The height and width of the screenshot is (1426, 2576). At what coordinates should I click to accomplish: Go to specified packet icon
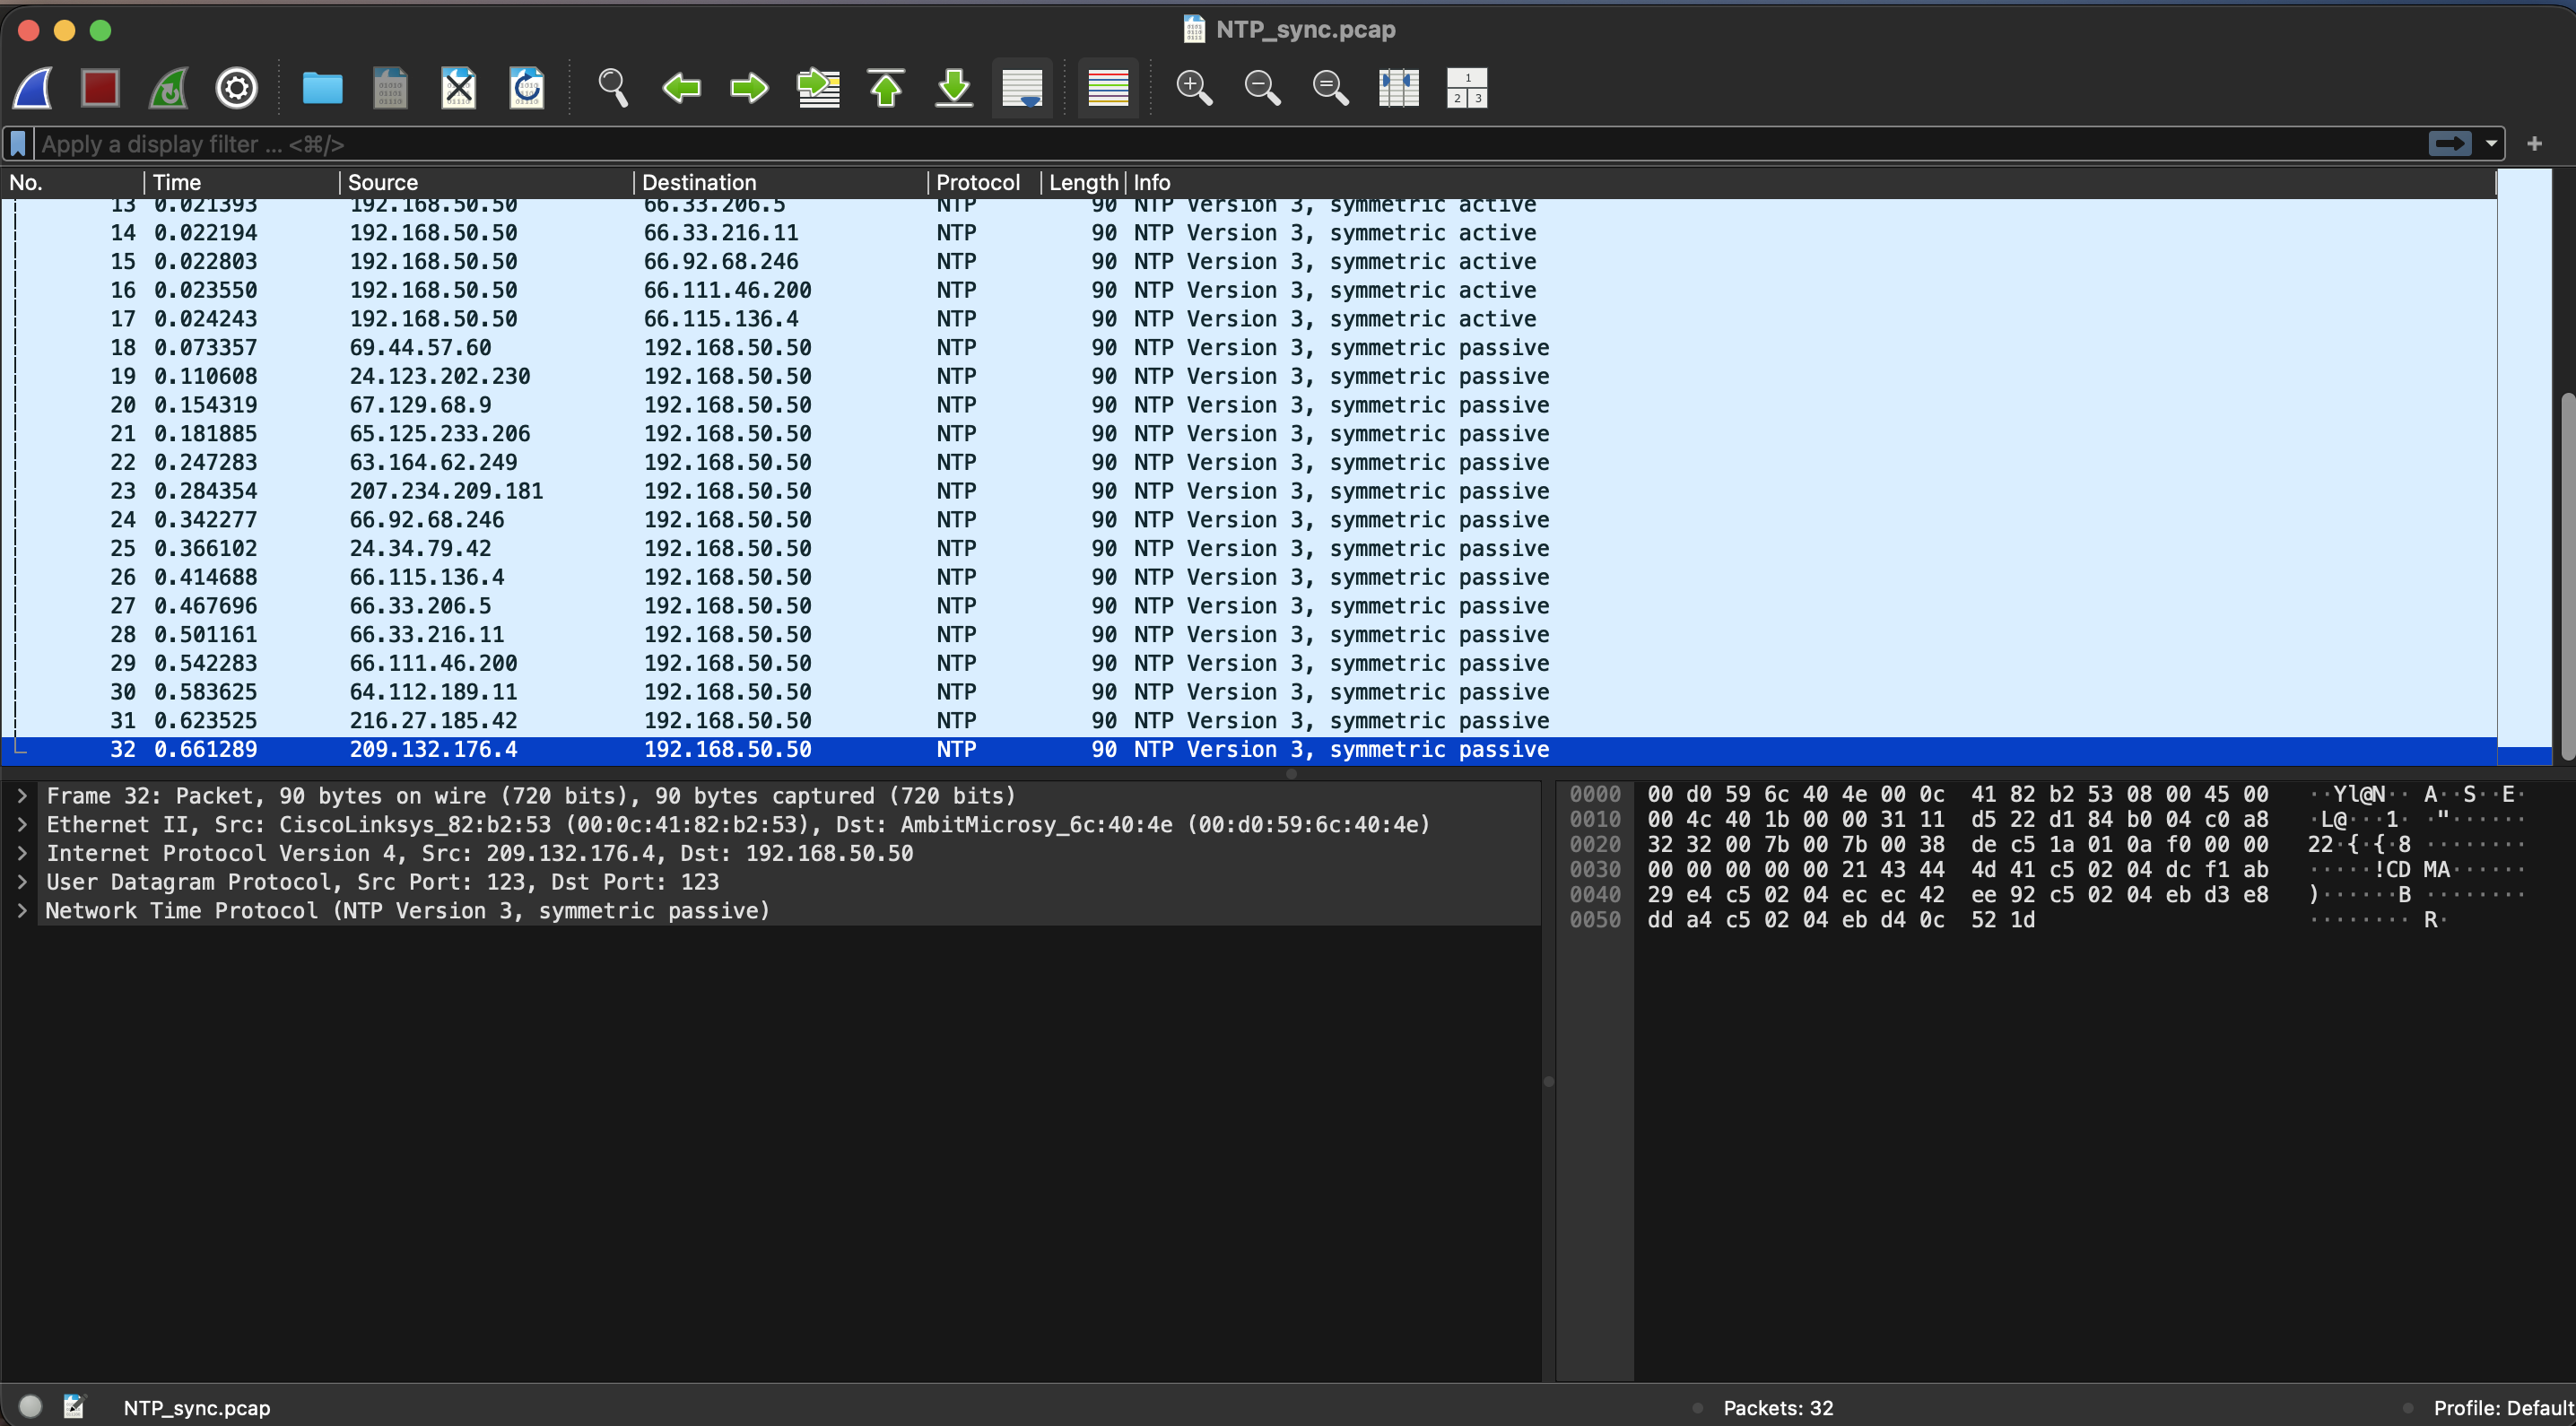tap(817, 88)
